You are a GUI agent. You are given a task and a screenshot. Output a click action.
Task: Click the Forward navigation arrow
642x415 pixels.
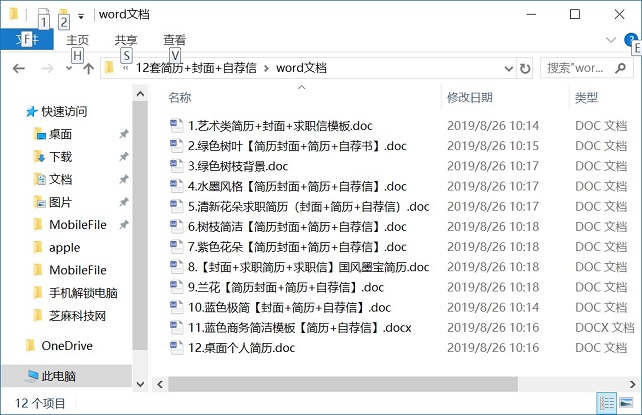[47, 68]
